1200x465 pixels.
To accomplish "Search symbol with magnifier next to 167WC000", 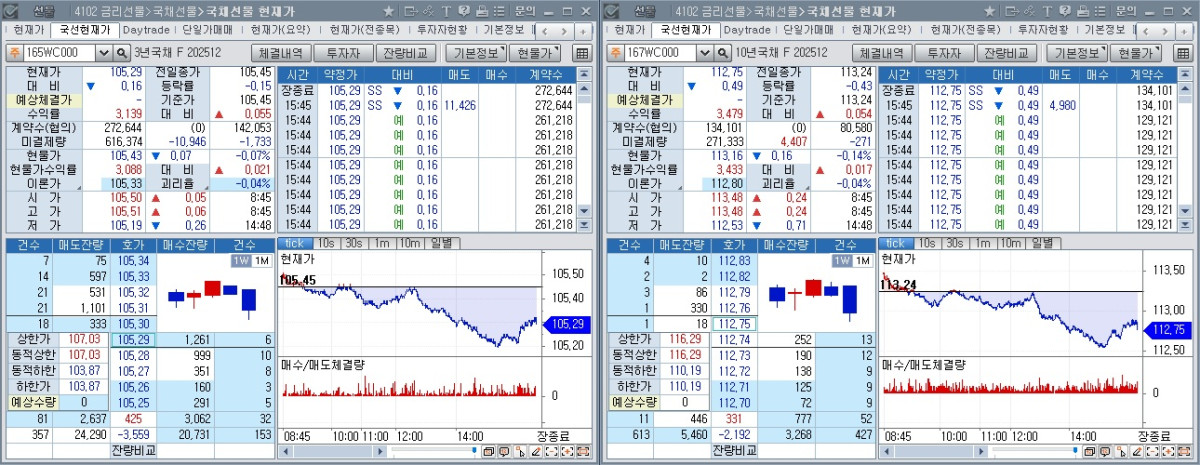I will click(722, 52).
